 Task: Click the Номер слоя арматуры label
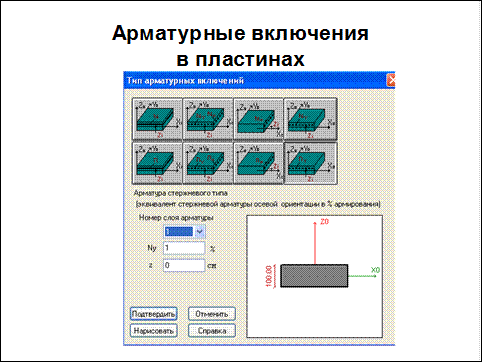176,218
